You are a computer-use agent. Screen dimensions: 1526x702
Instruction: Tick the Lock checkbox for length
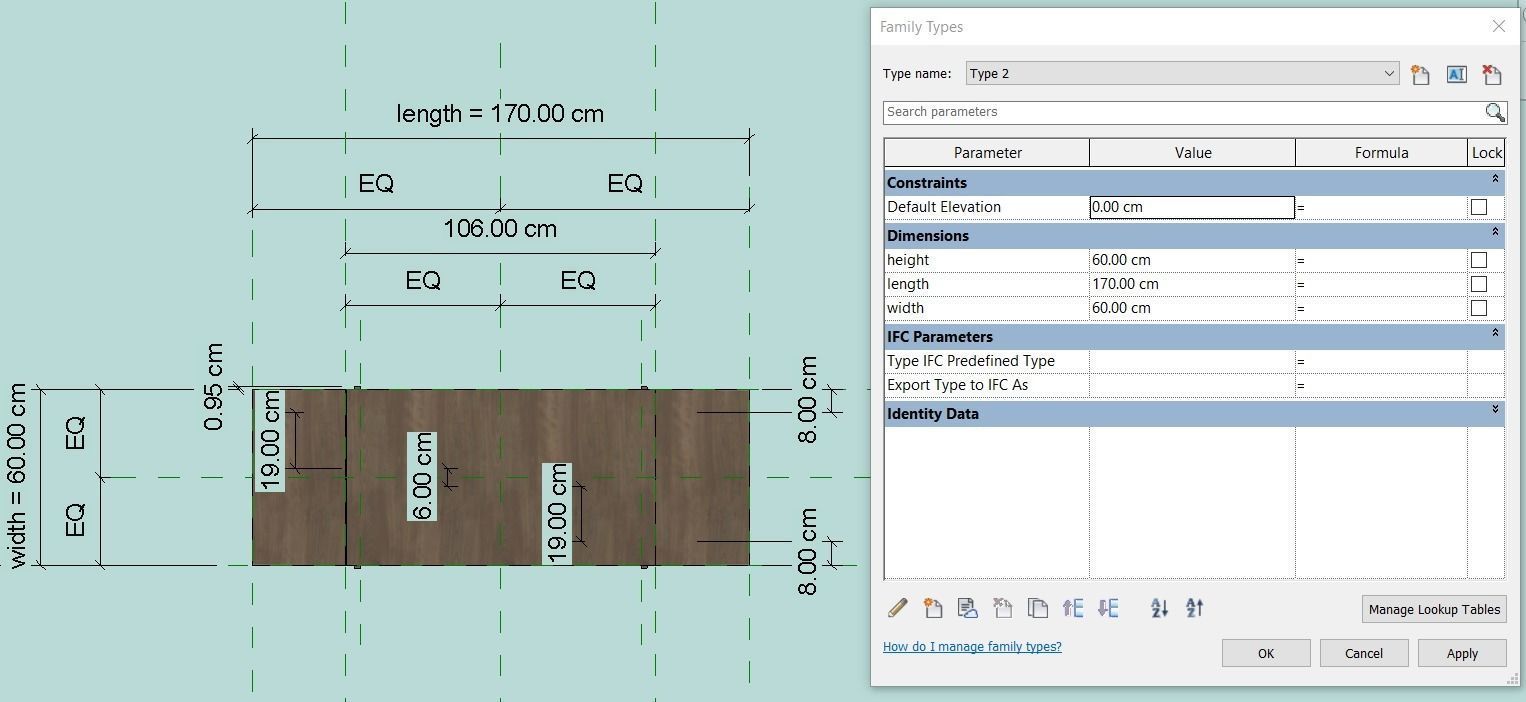[1478, 284]
